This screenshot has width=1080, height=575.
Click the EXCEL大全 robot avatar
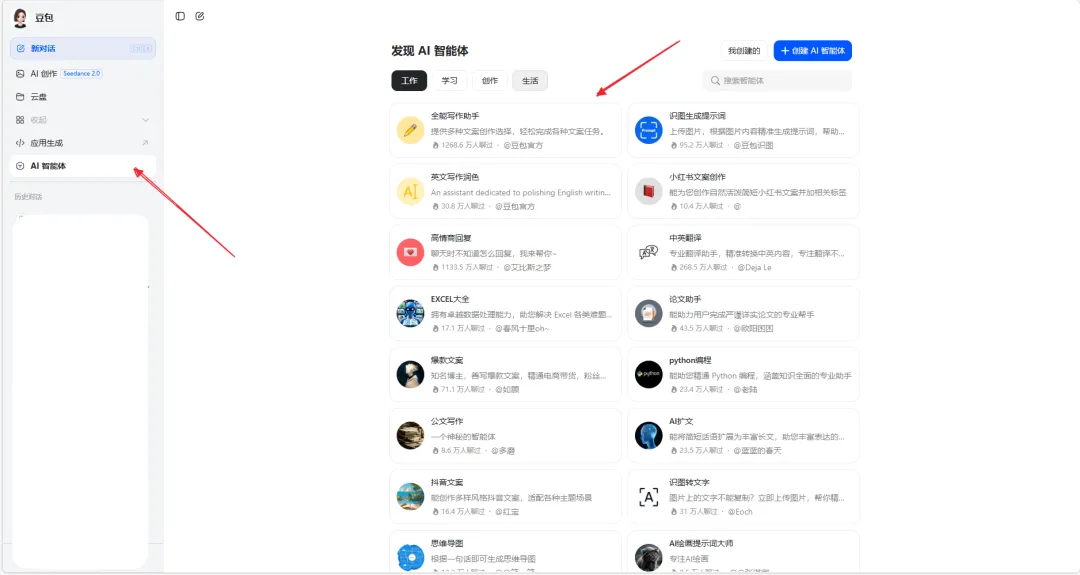click(x=410, y=313)
